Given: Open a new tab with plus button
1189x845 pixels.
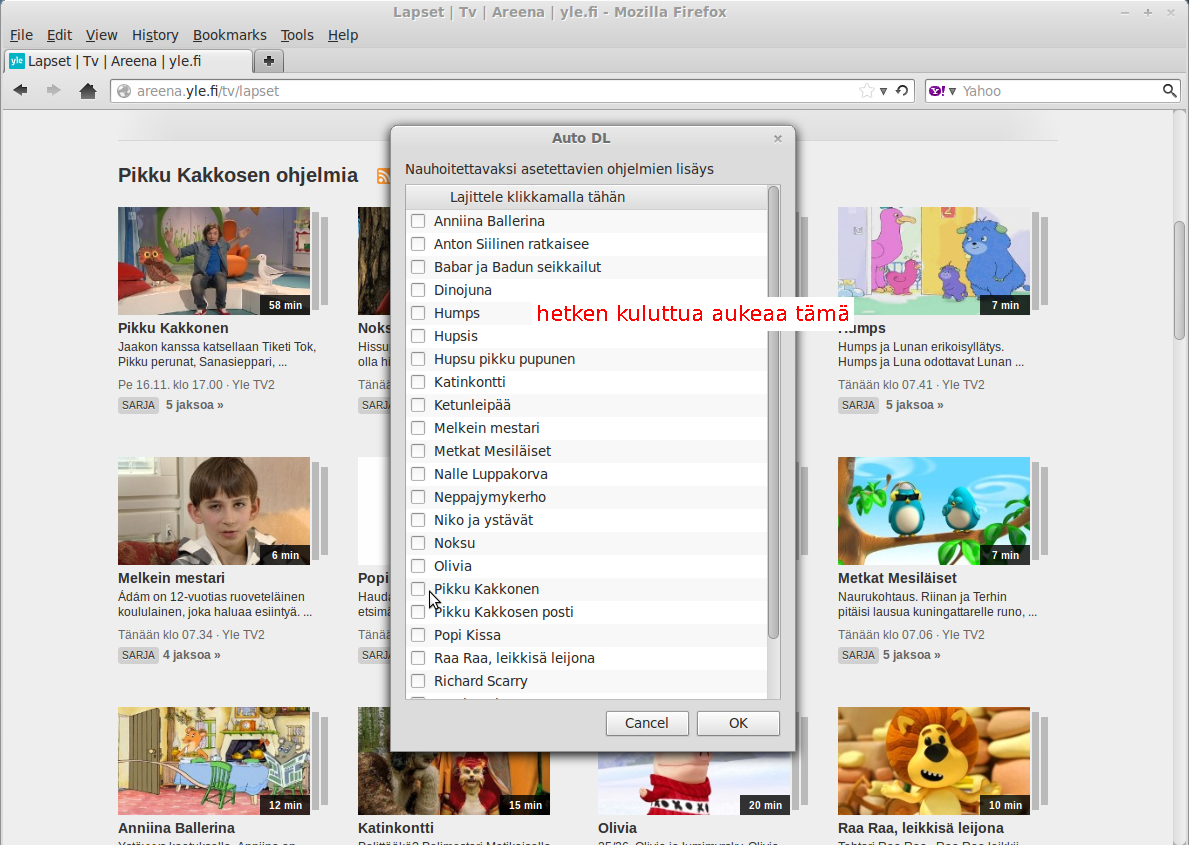Looking at the screenshot, I should [x=269, y=61].
